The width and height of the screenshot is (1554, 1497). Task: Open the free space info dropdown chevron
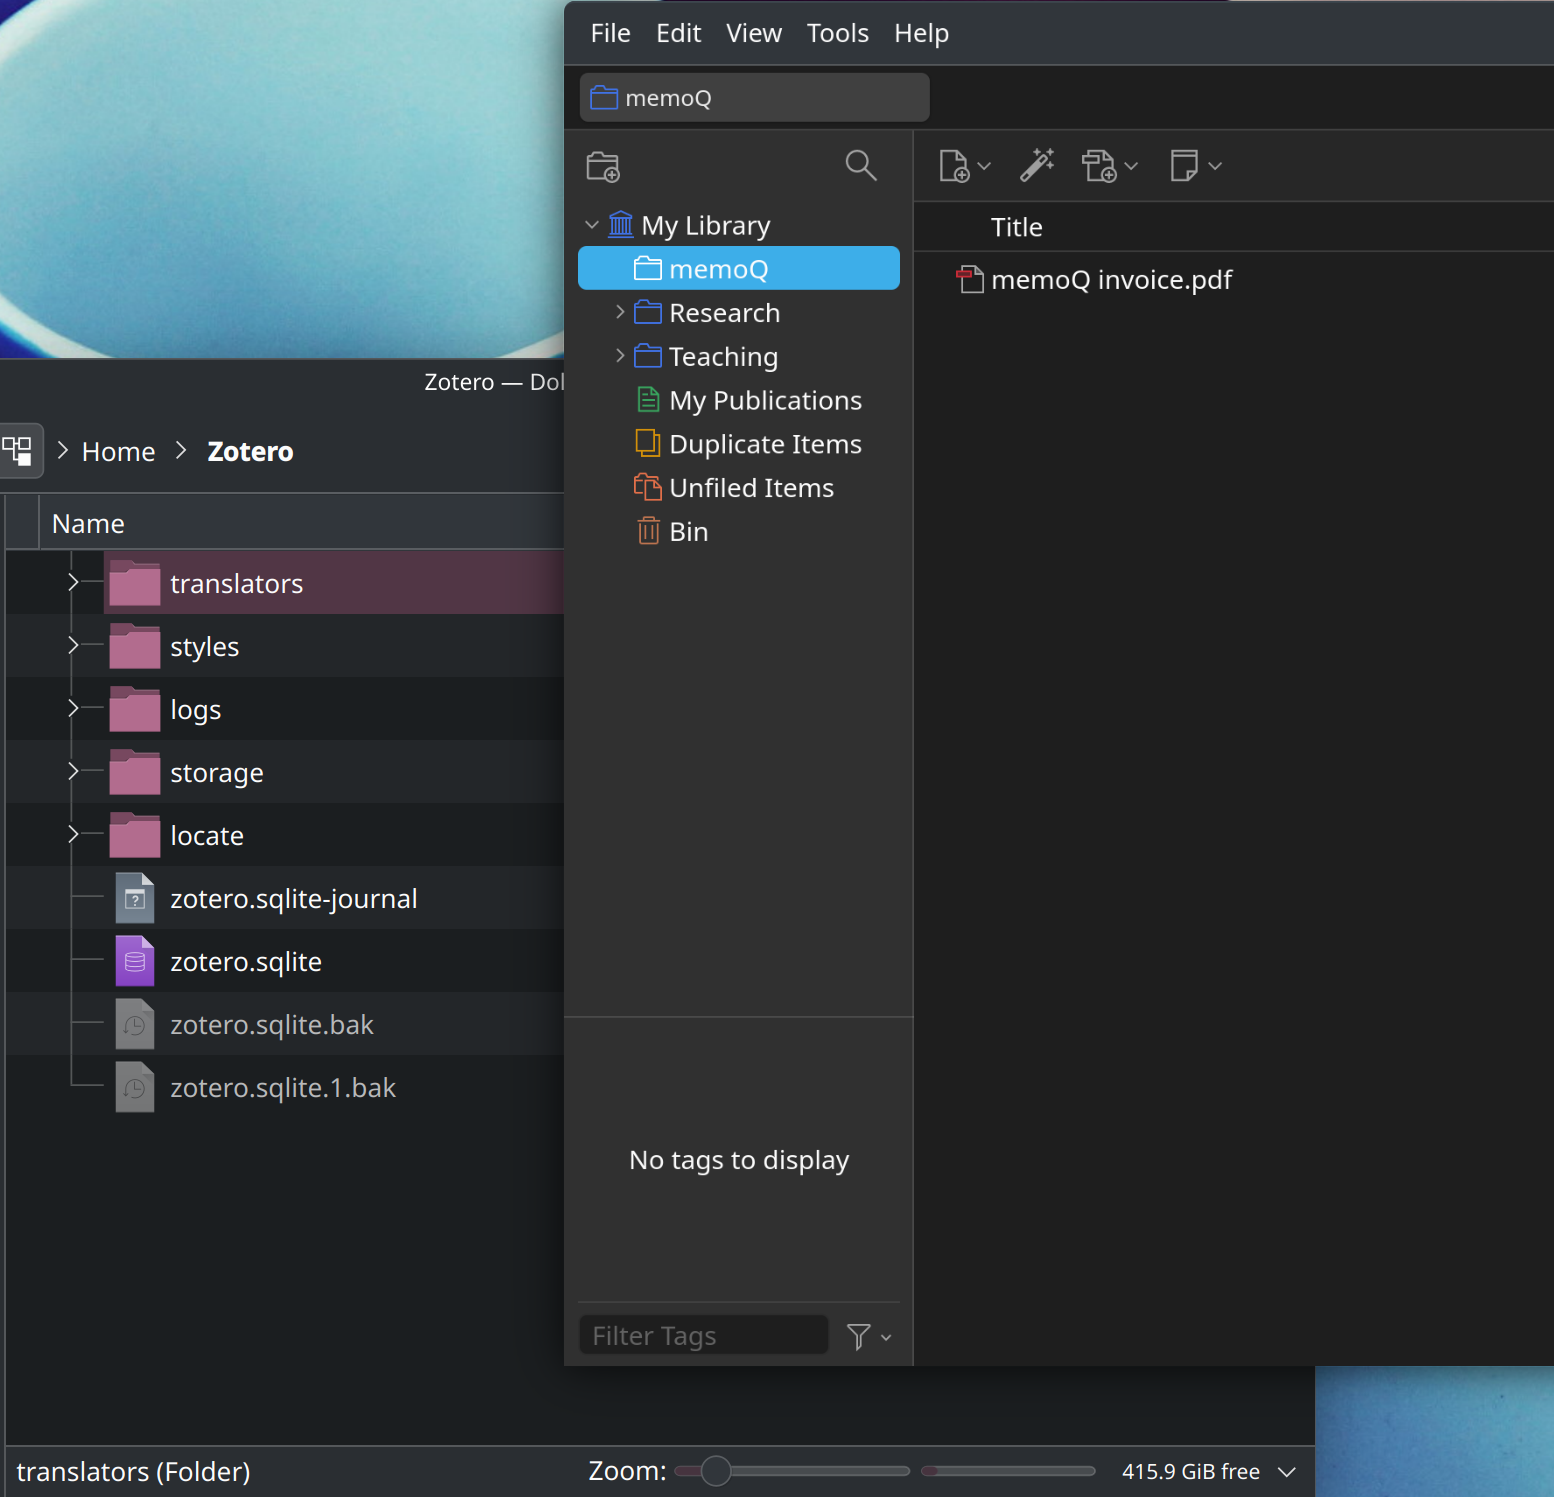click(1287, 1472)
